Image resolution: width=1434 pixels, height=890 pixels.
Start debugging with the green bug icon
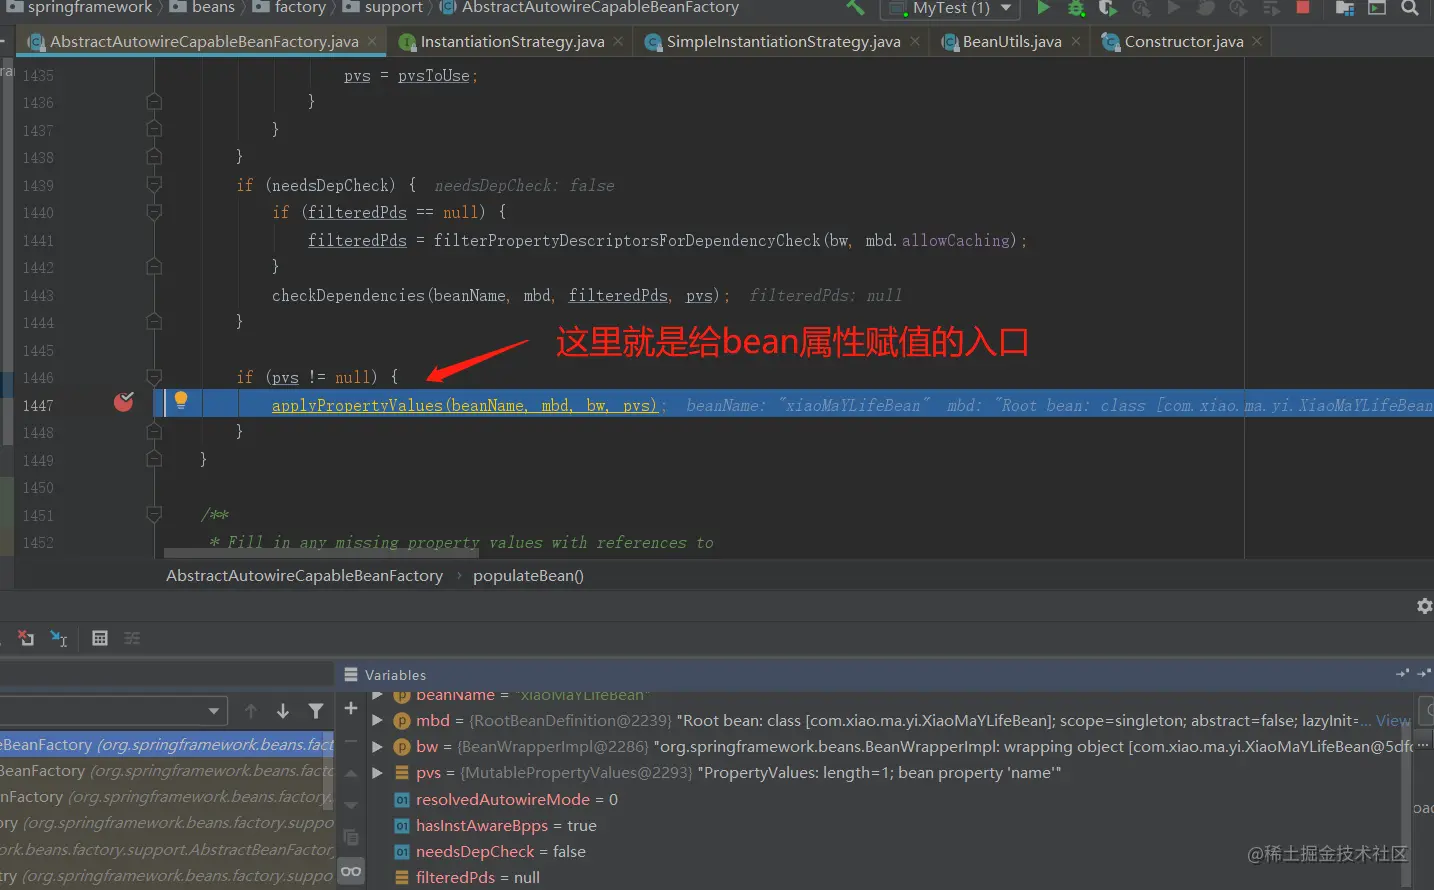(x=1076, y=8)
